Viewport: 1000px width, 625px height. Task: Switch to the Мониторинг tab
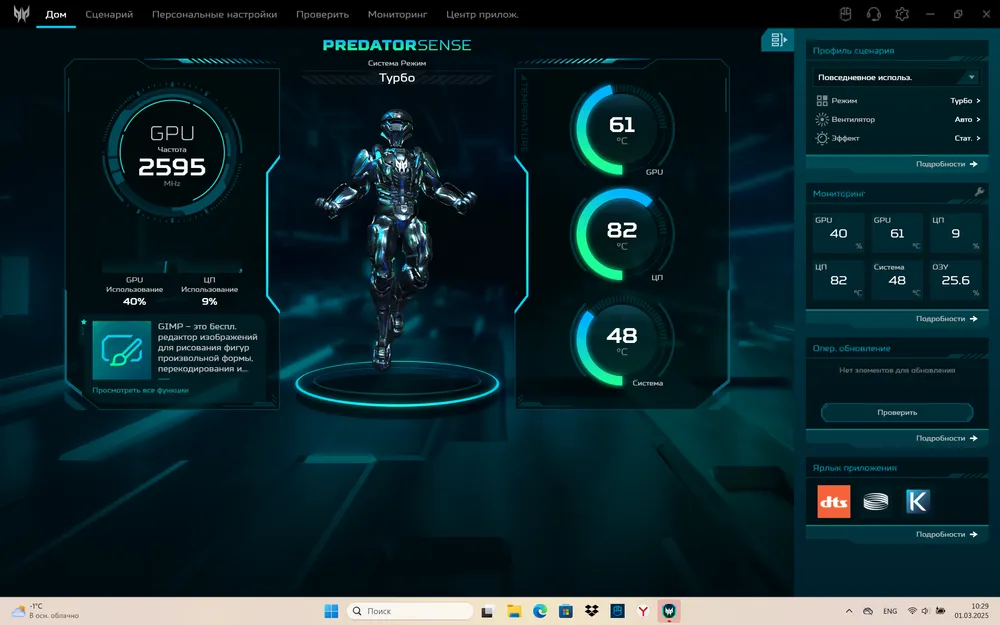pyautogui.click(x=397, y=15)
